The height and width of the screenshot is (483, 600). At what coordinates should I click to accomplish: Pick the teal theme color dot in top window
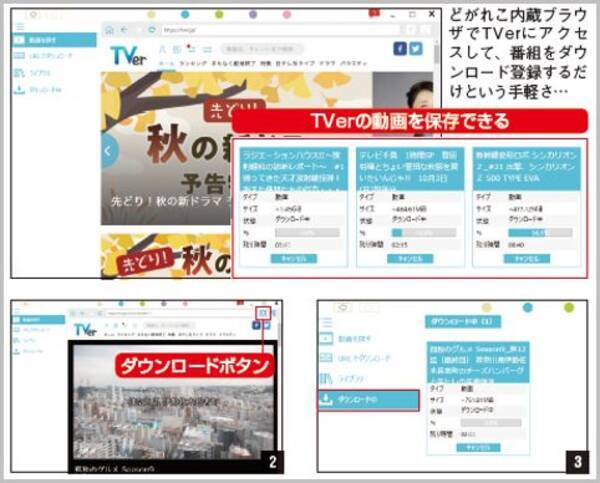coord(185,15)
